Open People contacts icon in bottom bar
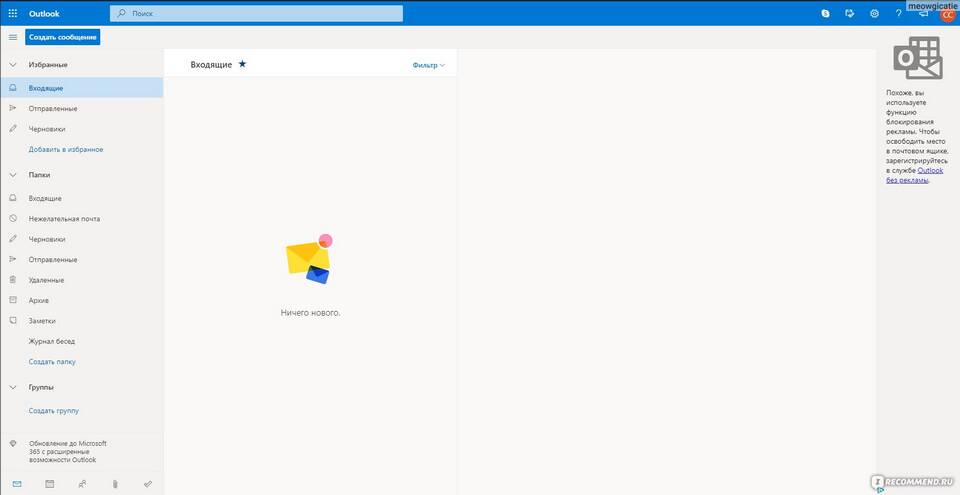Image resolution: width=960 pixels, height=495 pixels. pos(82,484)
